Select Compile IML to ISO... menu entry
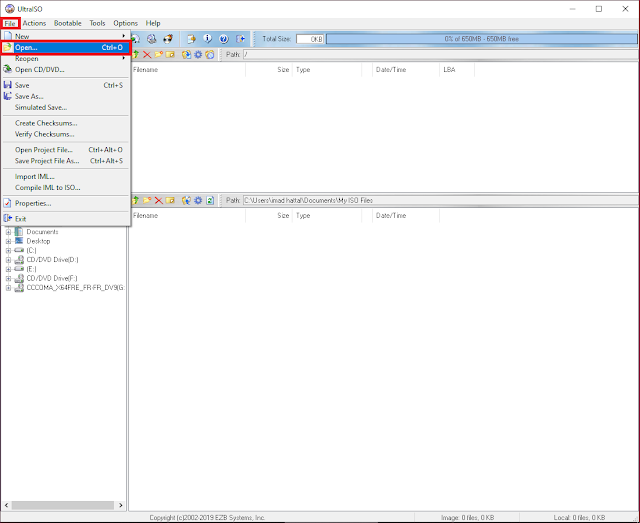 [x=65, y=187]
